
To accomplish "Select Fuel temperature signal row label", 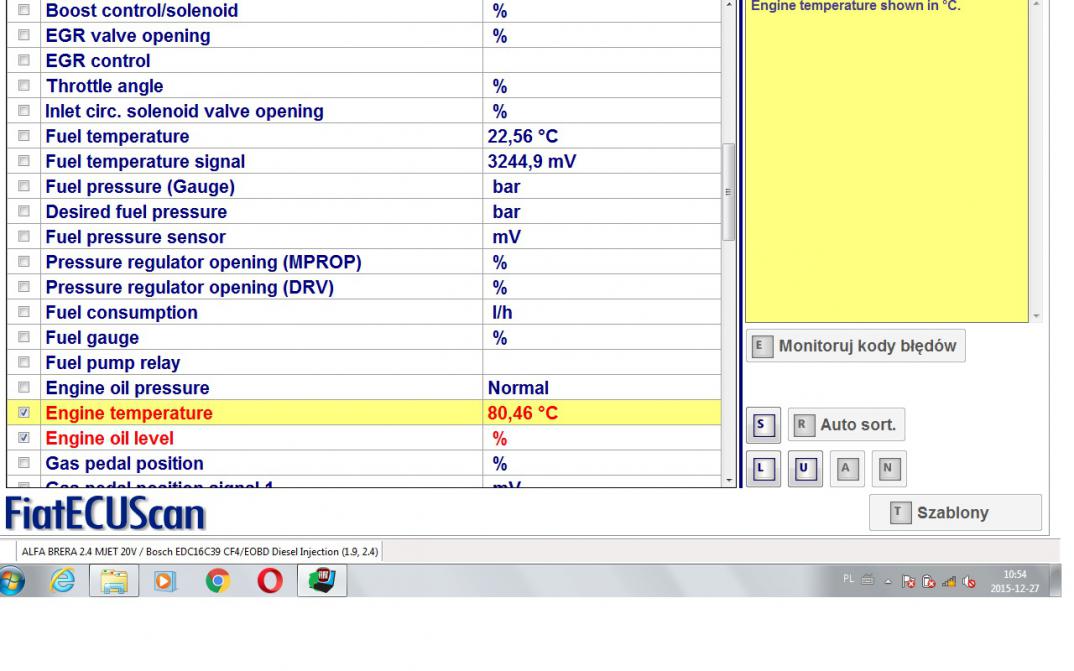I will [x=145, y=162].
